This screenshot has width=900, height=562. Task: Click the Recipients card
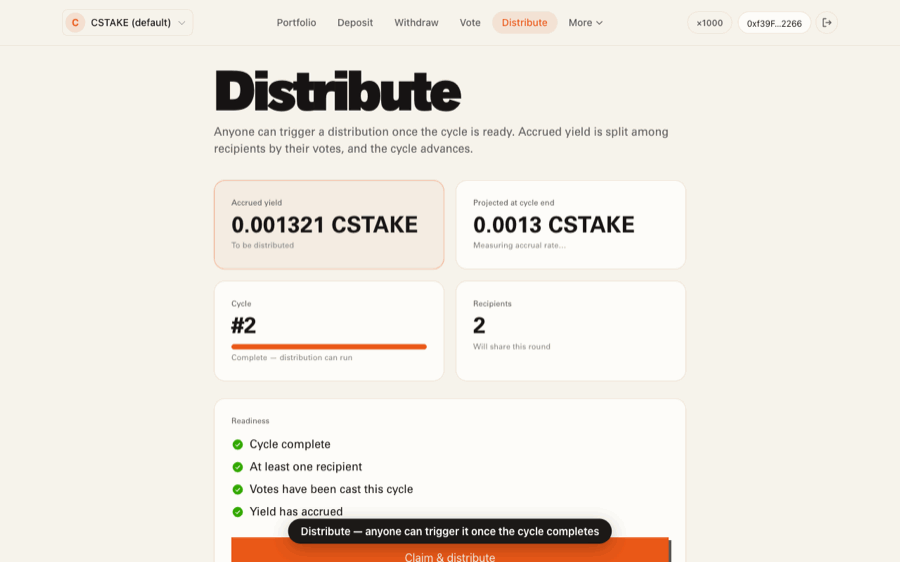click(x=571, y=331)
